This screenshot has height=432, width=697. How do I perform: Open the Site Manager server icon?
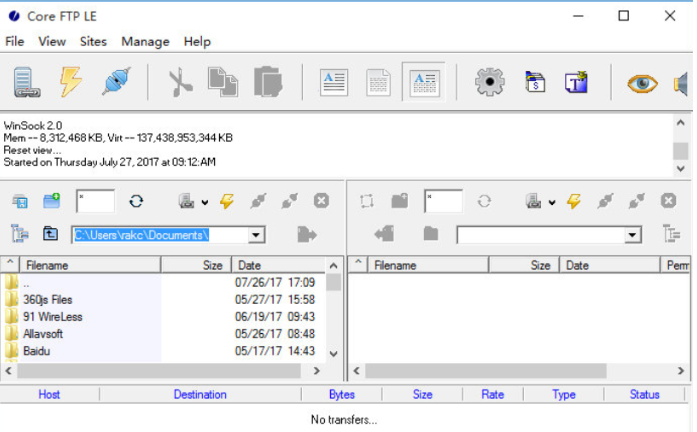point(27,82)
